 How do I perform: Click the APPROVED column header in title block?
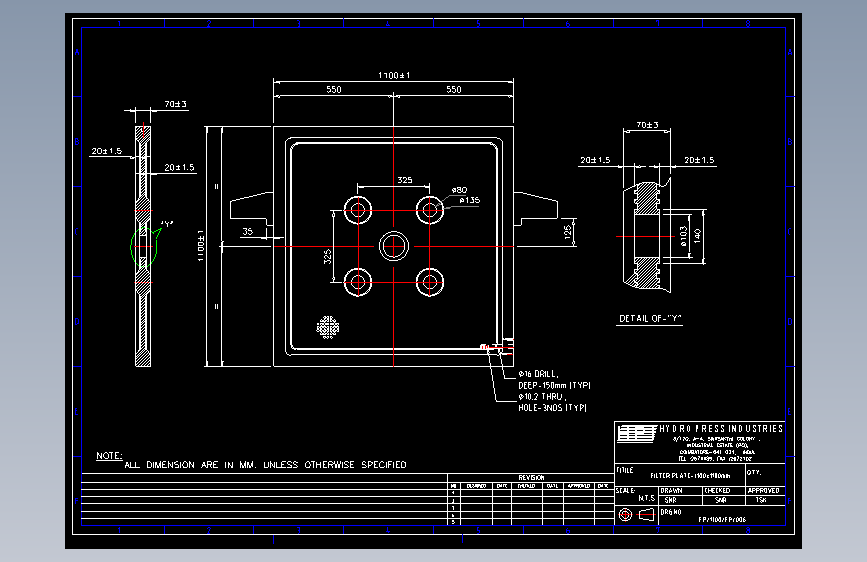tap(764, 491)
